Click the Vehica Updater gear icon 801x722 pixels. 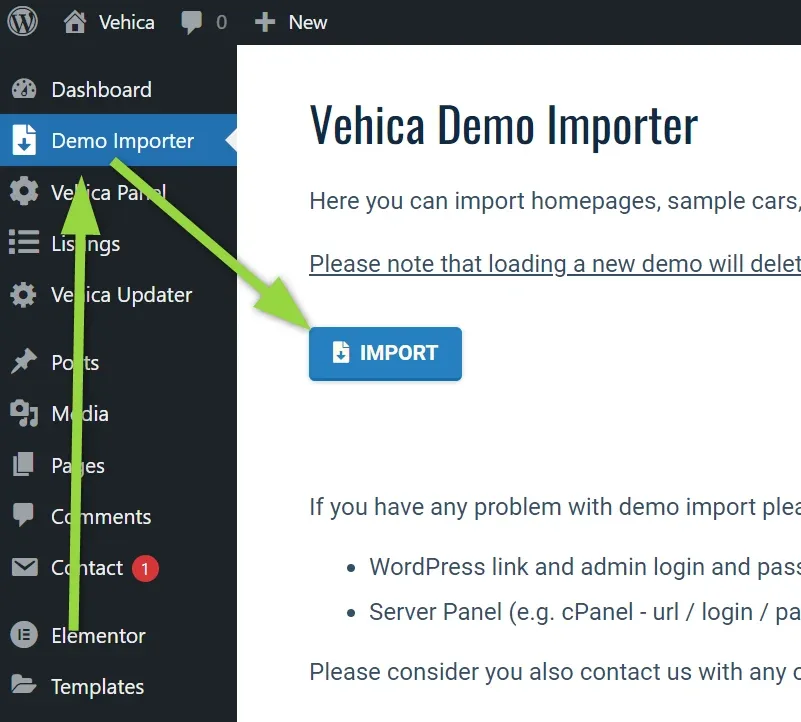point(23,295)
